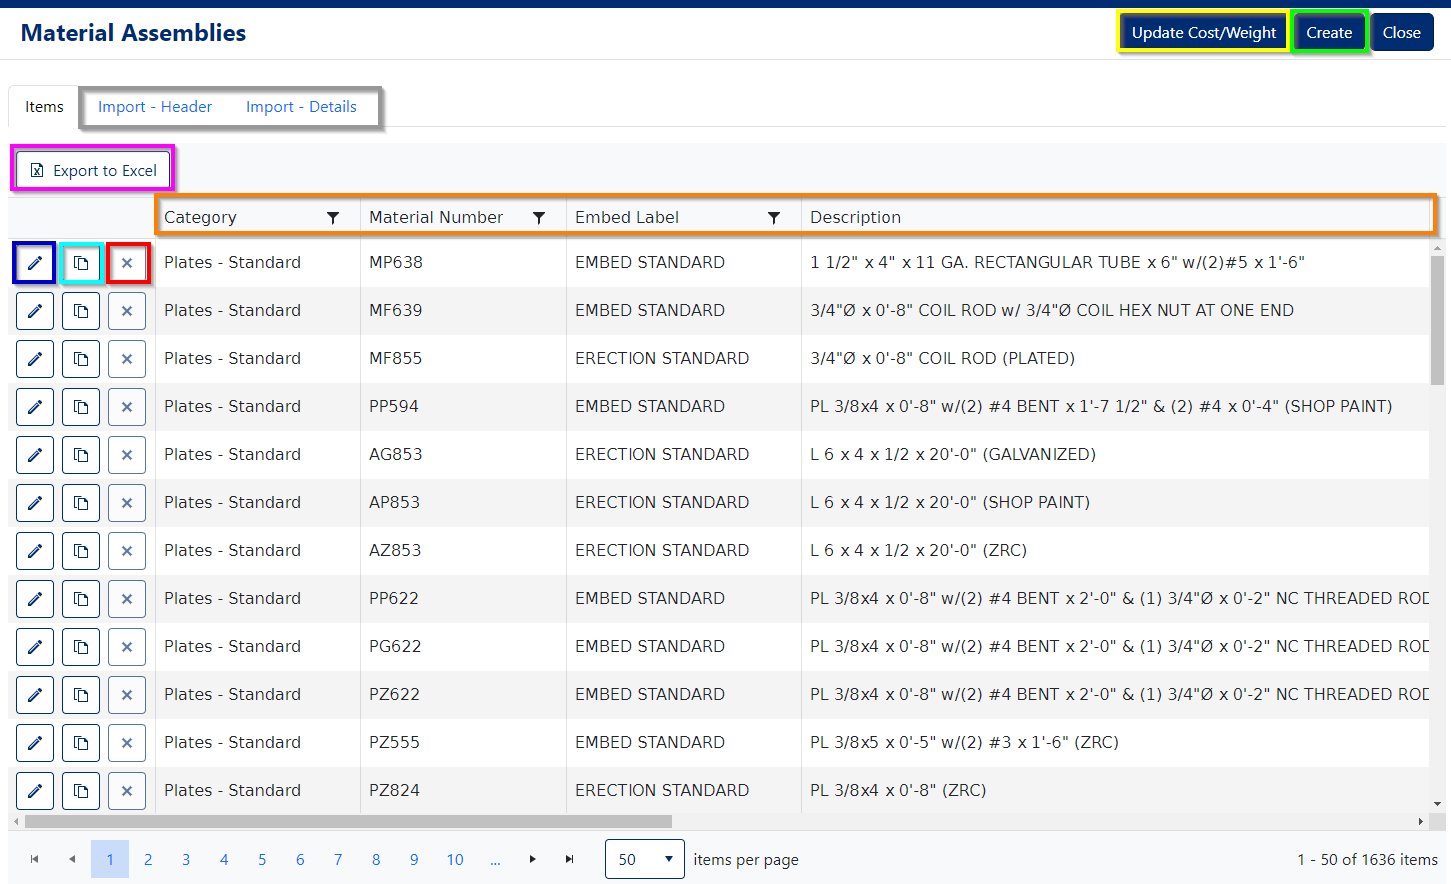
Task: Open the Category column filter
Action: 333,218
